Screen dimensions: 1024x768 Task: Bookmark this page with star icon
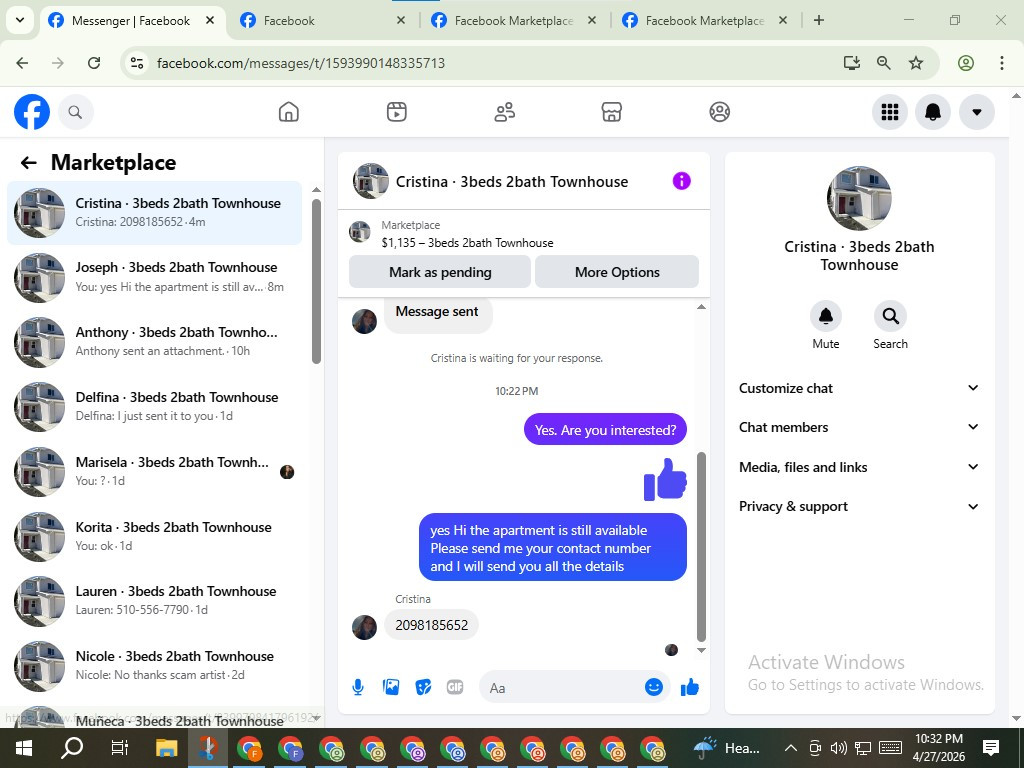(916, 63)
